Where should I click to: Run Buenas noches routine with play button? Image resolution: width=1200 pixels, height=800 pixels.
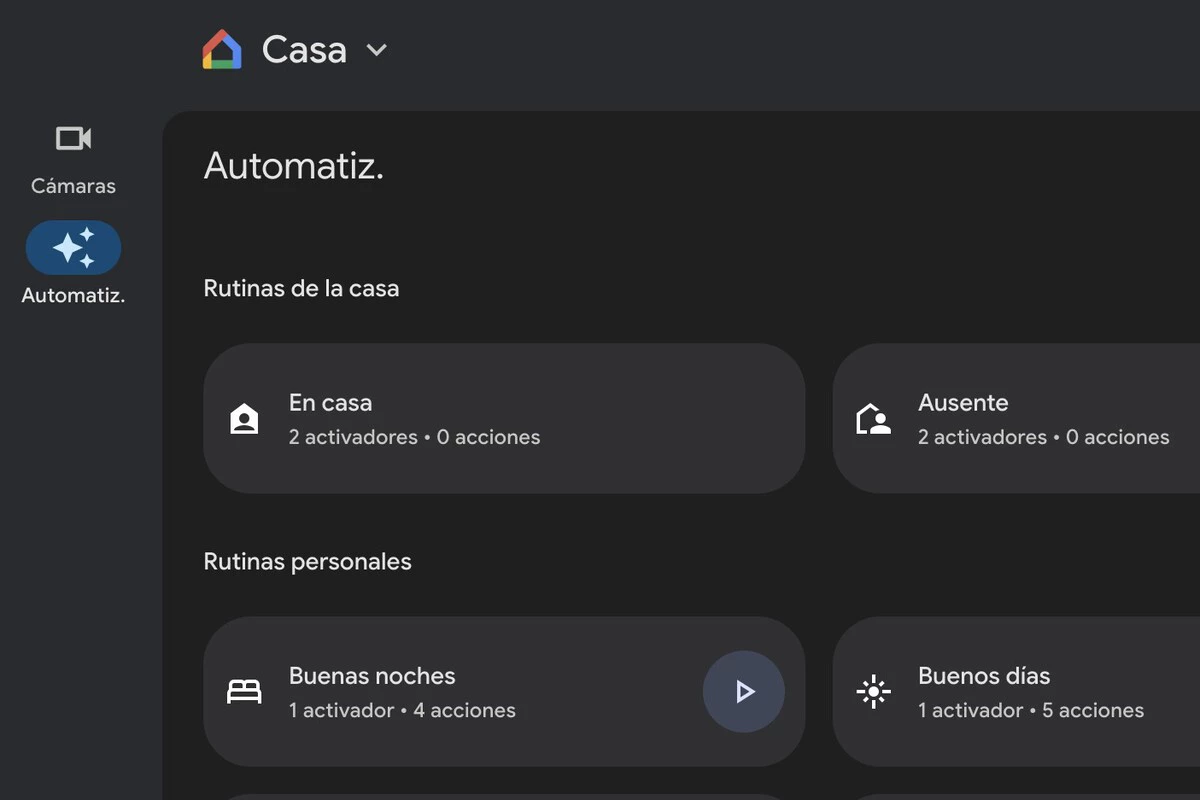[x=743, y=692]
